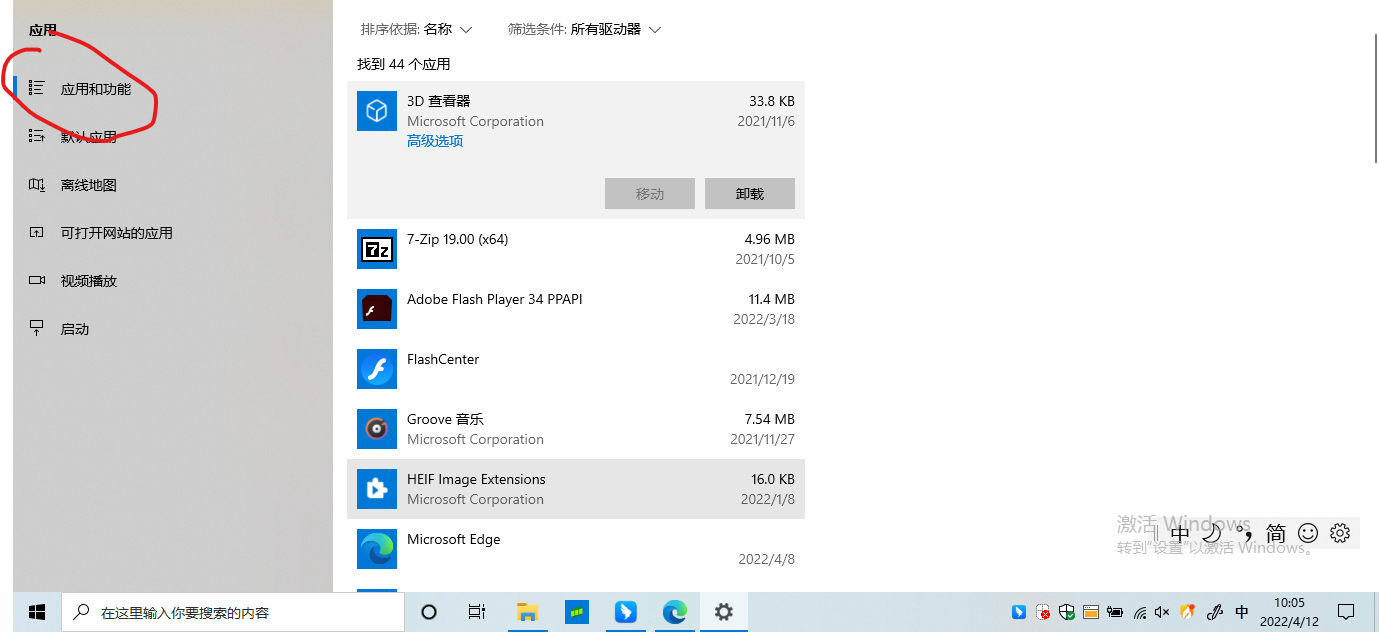
Task: Open File Explorer from taskbar
Action: click(527, 612)
